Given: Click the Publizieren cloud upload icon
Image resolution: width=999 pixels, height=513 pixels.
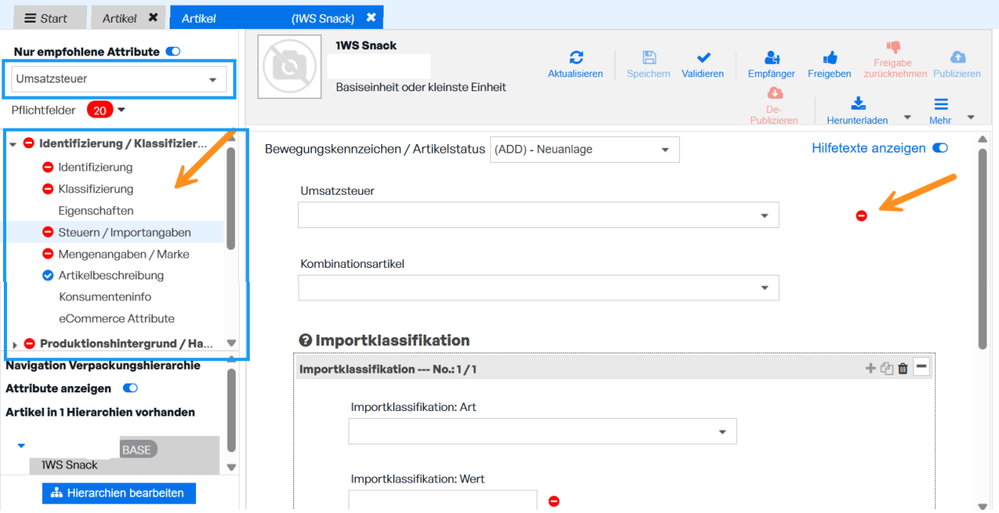Looking at the screenshot, I should (x=957, y=58).
